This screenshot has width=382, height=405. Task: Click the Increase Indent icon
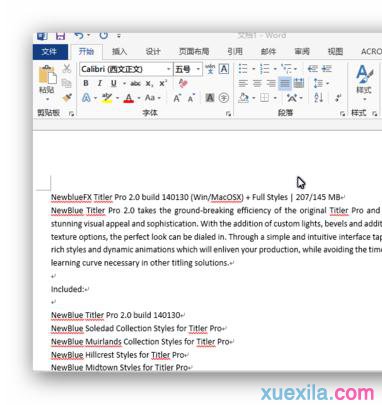326,69
